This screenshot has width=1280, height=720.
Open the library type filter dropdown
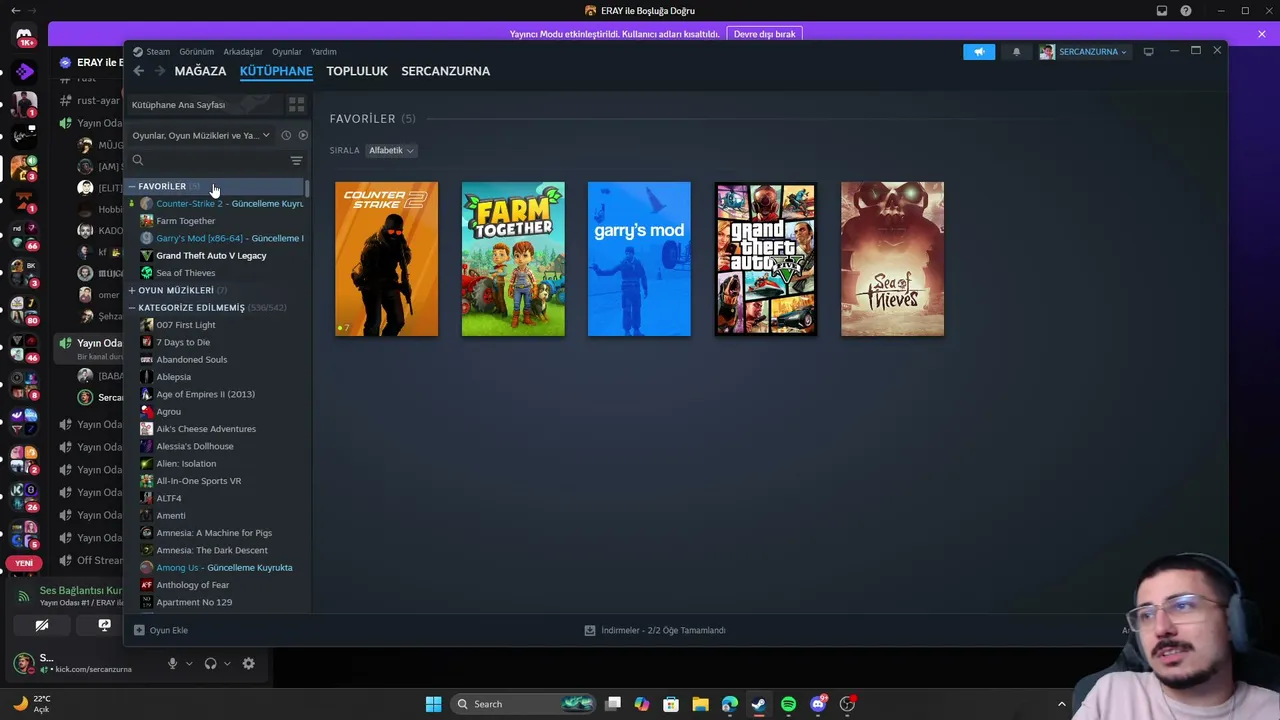point(201,135)
